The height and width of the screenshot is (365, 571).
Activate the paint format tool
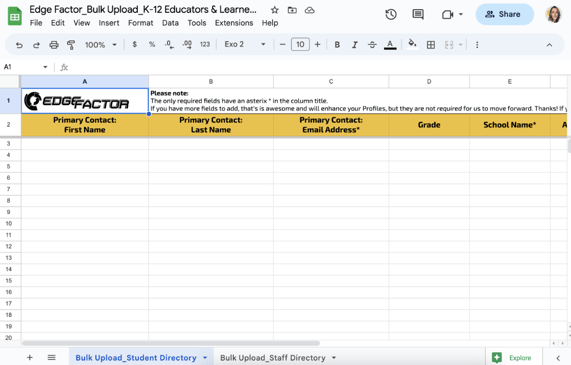71,45
